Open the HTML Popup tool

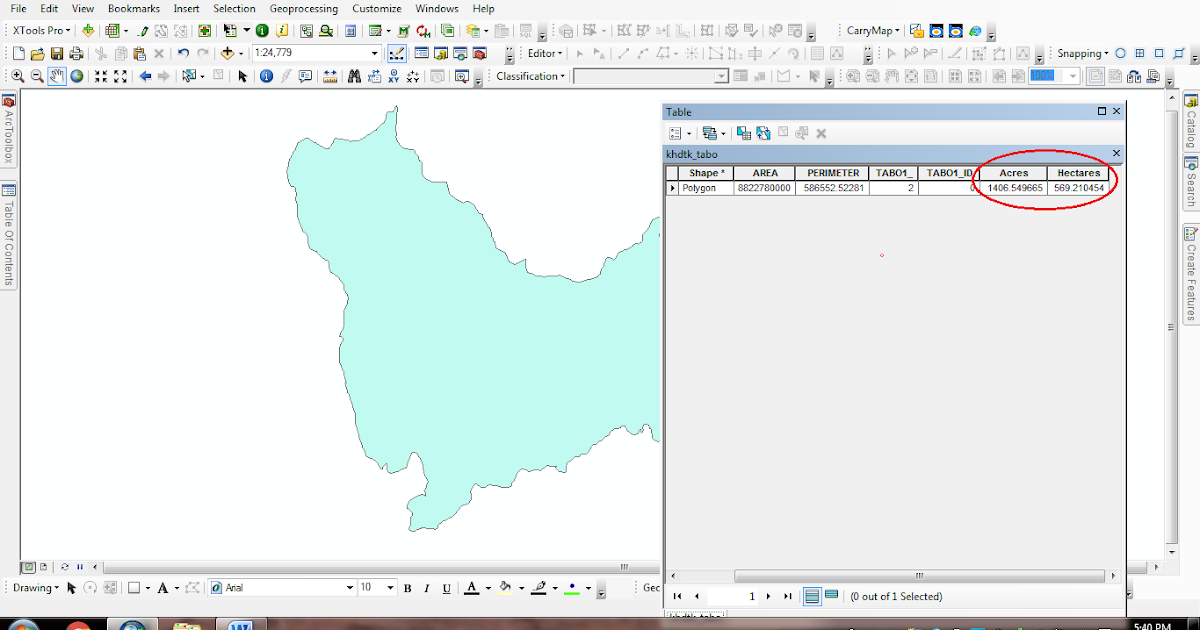pyautogui.click(x=305, y=76)
